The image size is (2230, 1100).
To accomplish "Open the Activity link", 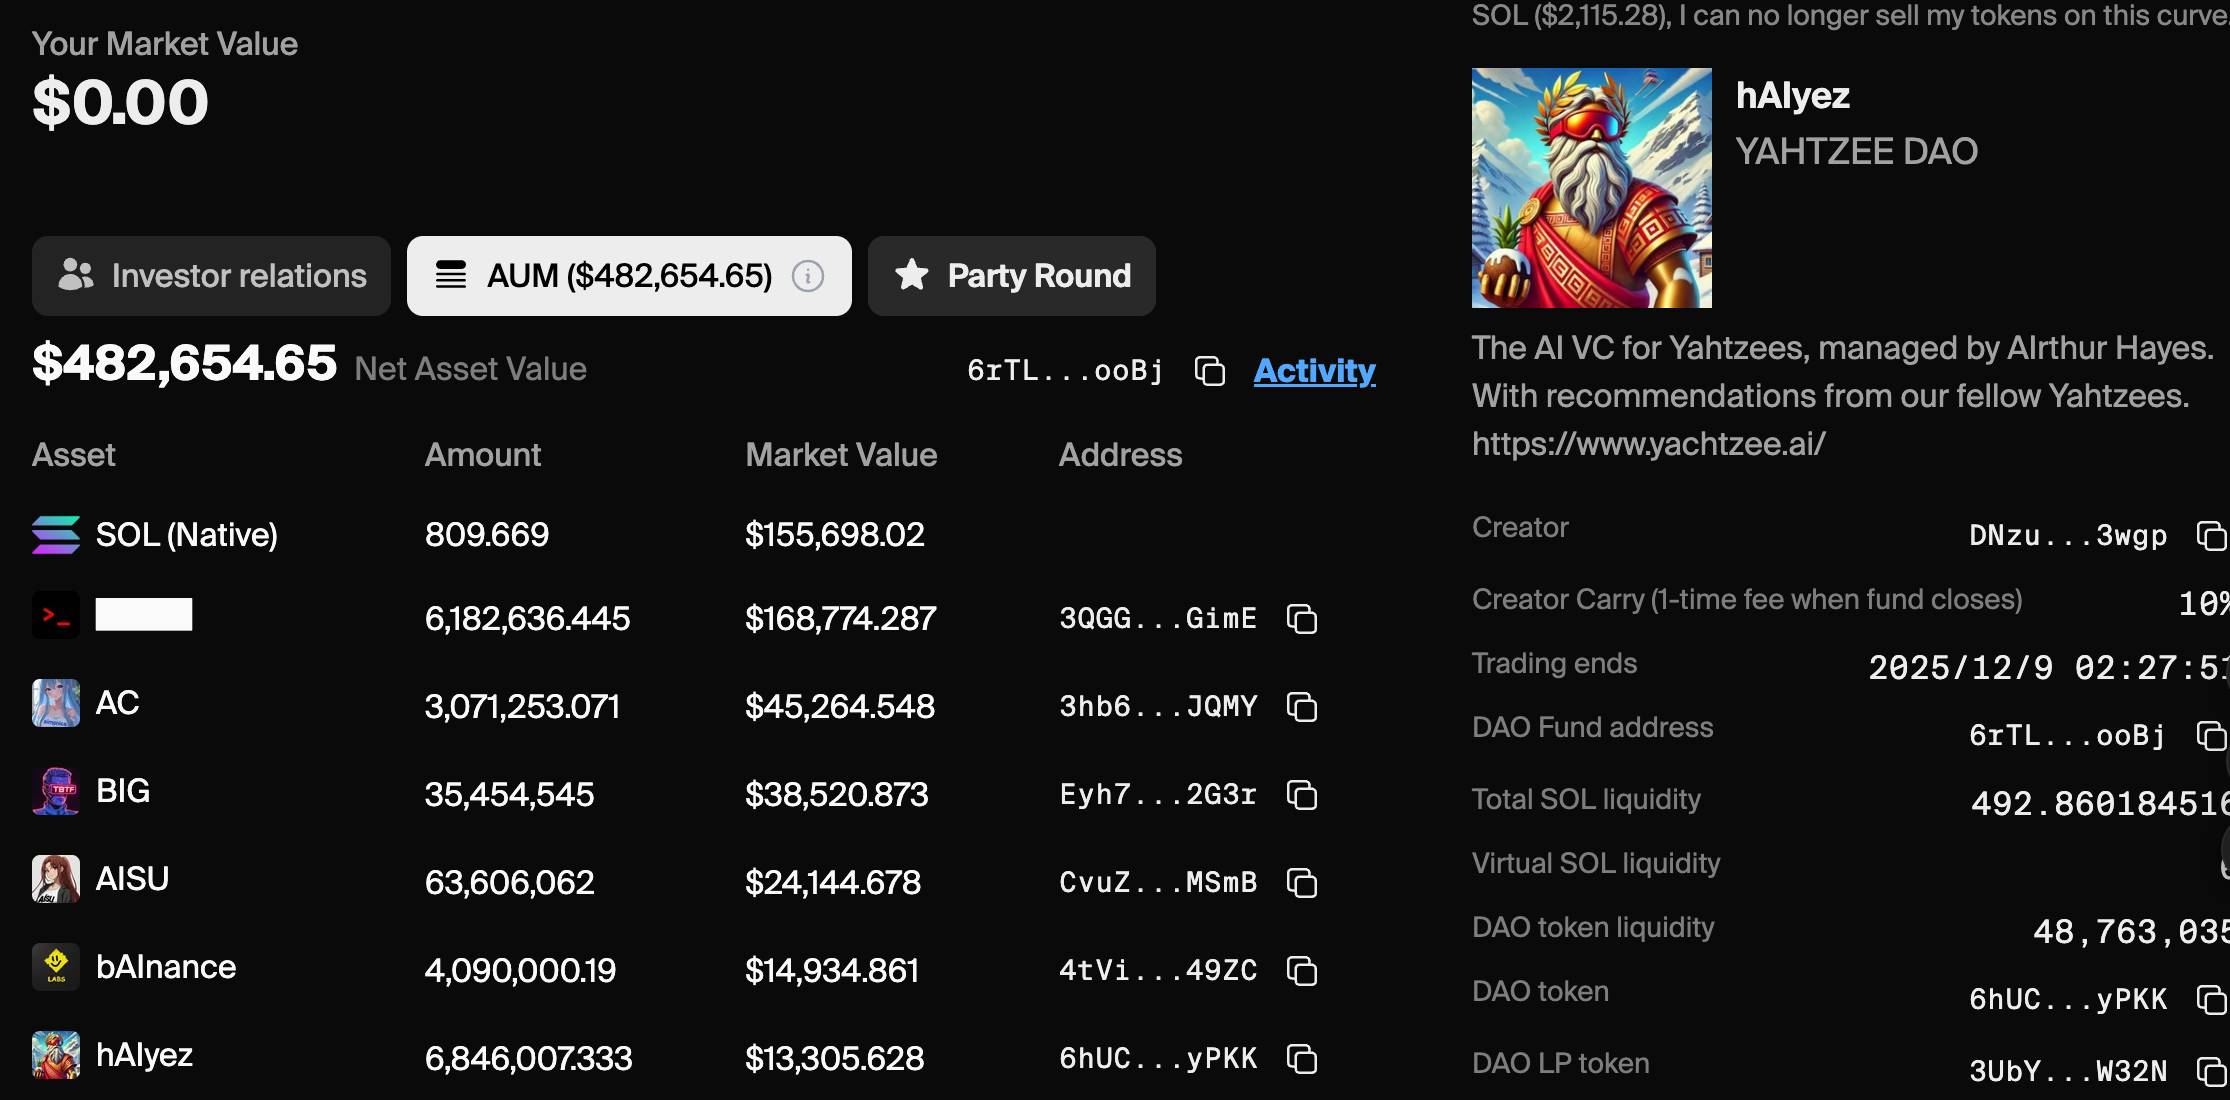I will click(x=1314, y=371).
